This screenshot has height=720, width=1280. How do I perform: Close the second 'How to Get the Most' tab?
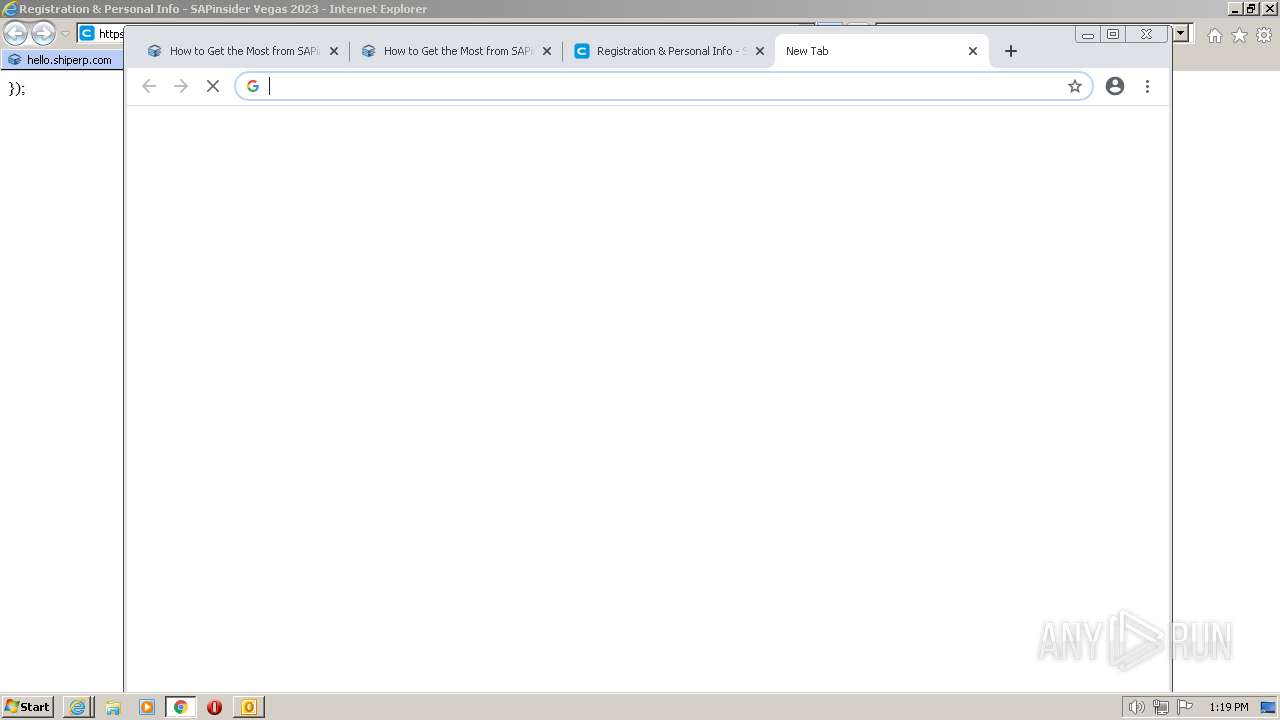(x=547, y=51)
